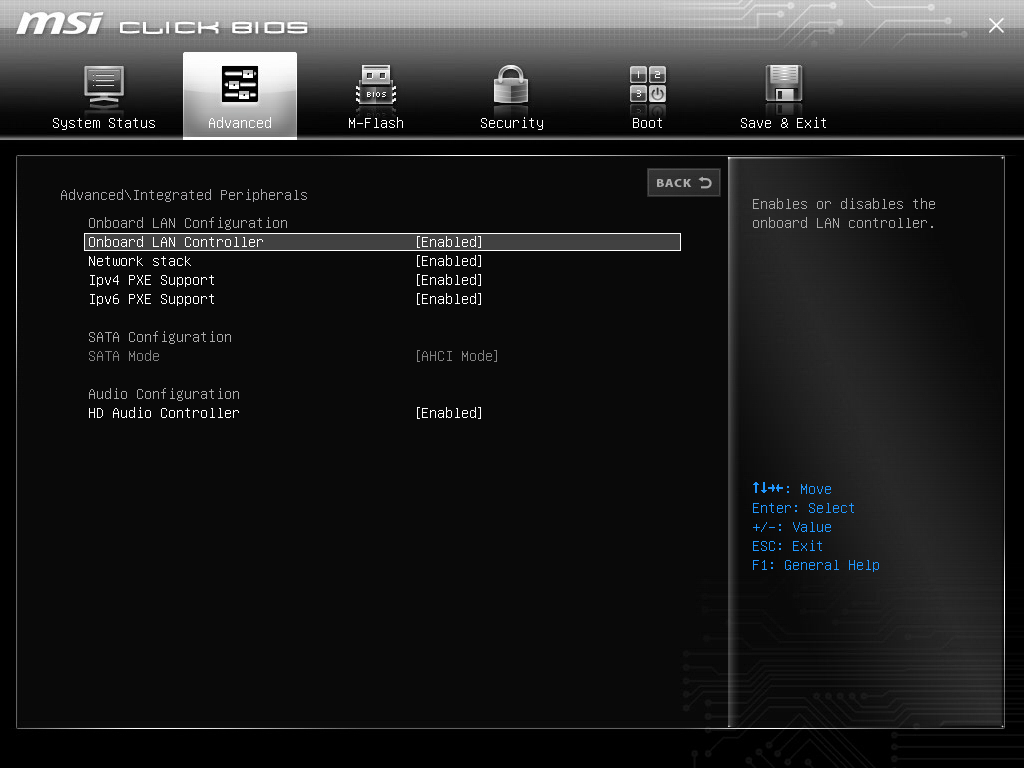Change Onboard LAN Controller Enabled value

[449, 242]
